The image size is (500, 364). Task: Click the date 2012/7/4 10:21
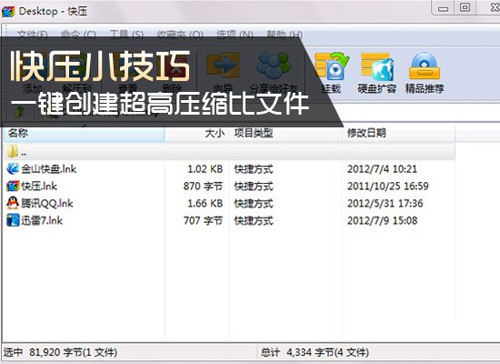[382, 169]
